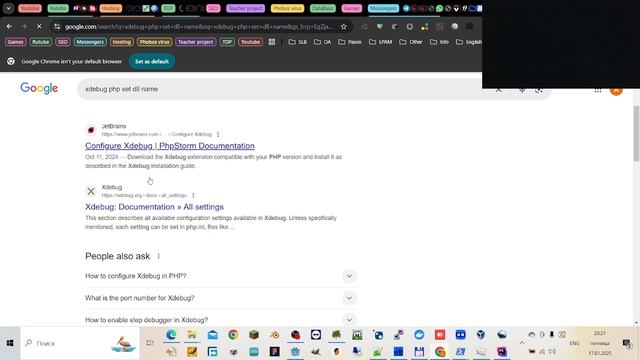Open the floppy disk icon on the taskbar
Viewport: 640px width, 360px height.
tap(419, 351)
